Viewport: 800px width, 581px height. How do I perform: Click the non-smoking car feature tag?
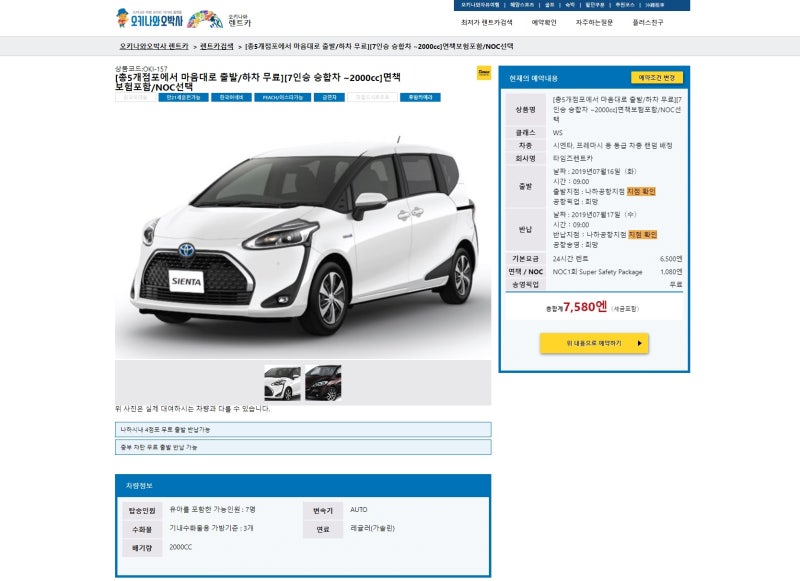click(329, 97)
